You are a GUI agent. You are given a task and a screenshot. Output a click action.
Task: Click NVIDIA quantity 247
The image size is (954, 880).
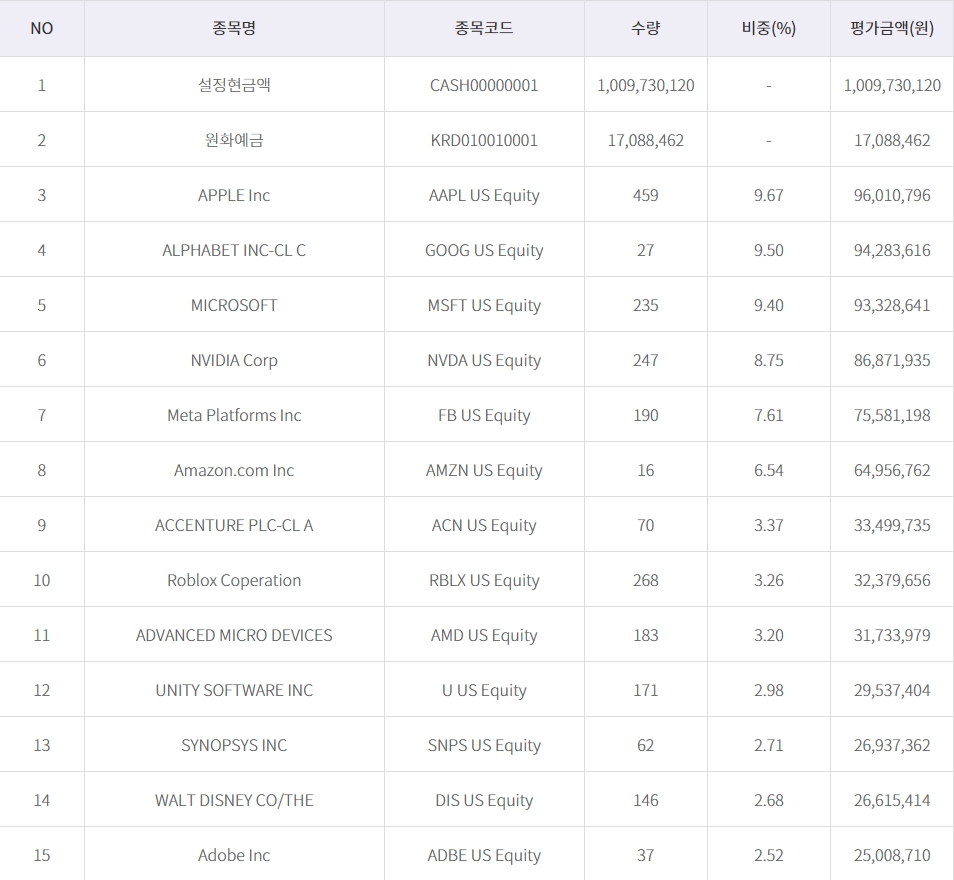(x=646, y=360)
